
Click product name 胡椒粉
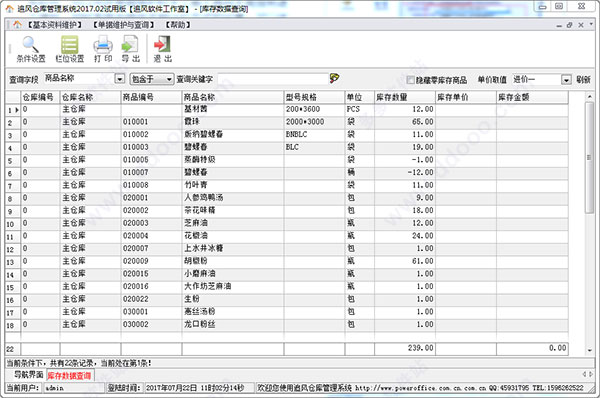pyautogui.click(x=196, y=261)
